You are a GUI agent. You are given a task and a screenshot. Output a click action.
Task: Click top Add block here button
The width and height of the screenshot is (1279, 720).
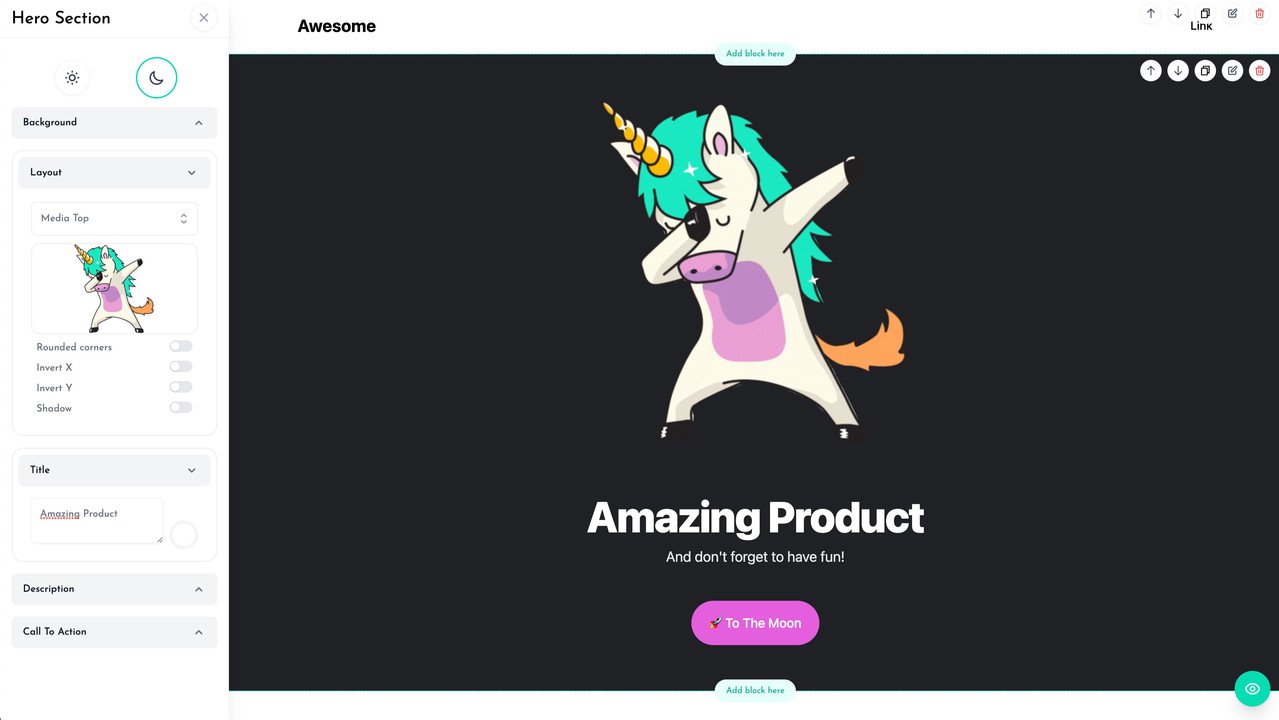click(x=755, y=54)
